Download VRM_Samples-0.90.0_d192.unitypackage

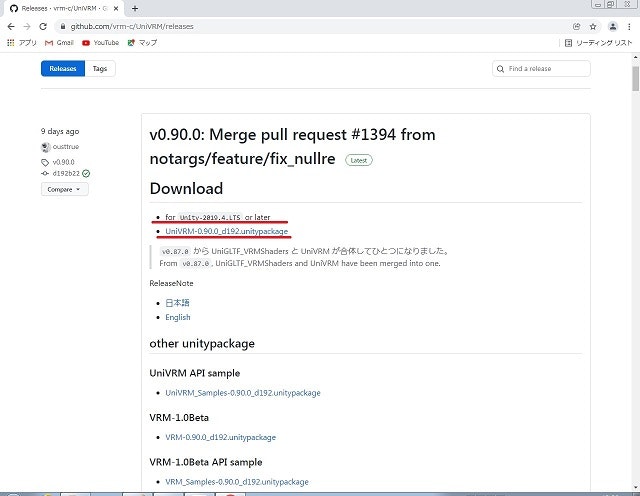[237, 482]
